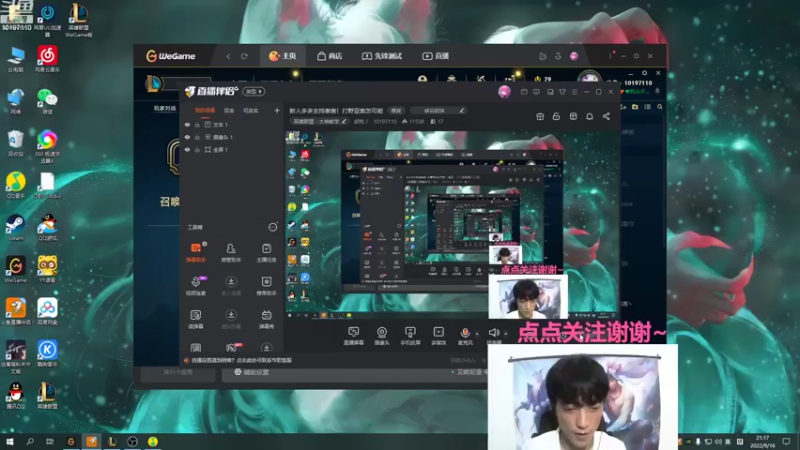Select the first orange scene tab
This screenshot has height=450, width=800.
[205, 111]
